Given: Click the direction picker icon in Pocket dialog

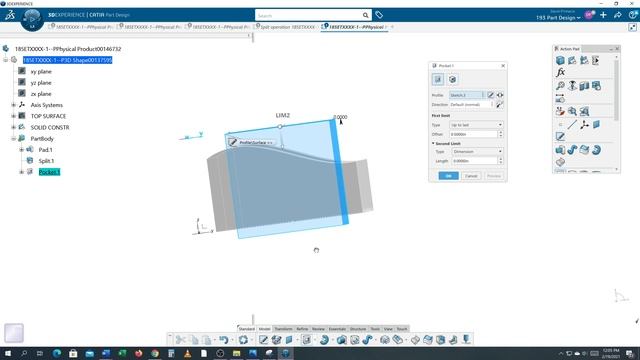Looking at the screenshot, I should (500, 105).
